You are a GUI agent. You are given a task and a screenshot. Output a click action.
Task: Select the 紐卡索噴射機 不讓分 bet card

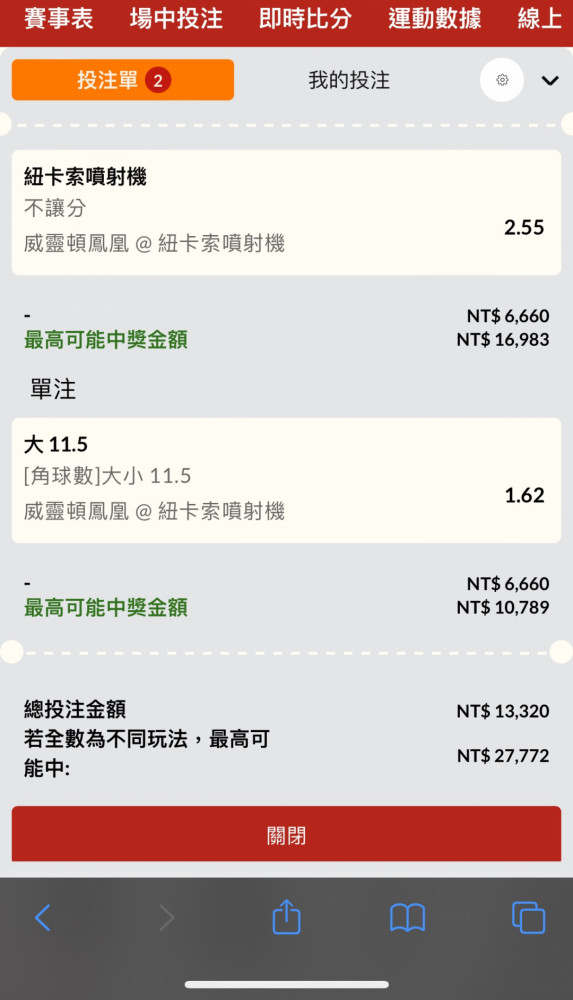click(286, 212)
